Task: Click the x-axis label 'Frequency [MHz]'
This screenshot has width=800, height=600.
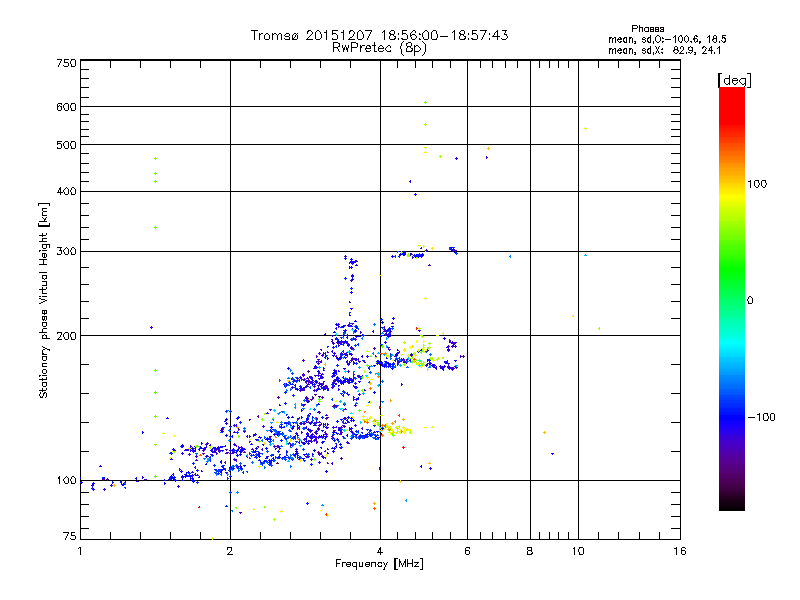Action: (379, 564)
